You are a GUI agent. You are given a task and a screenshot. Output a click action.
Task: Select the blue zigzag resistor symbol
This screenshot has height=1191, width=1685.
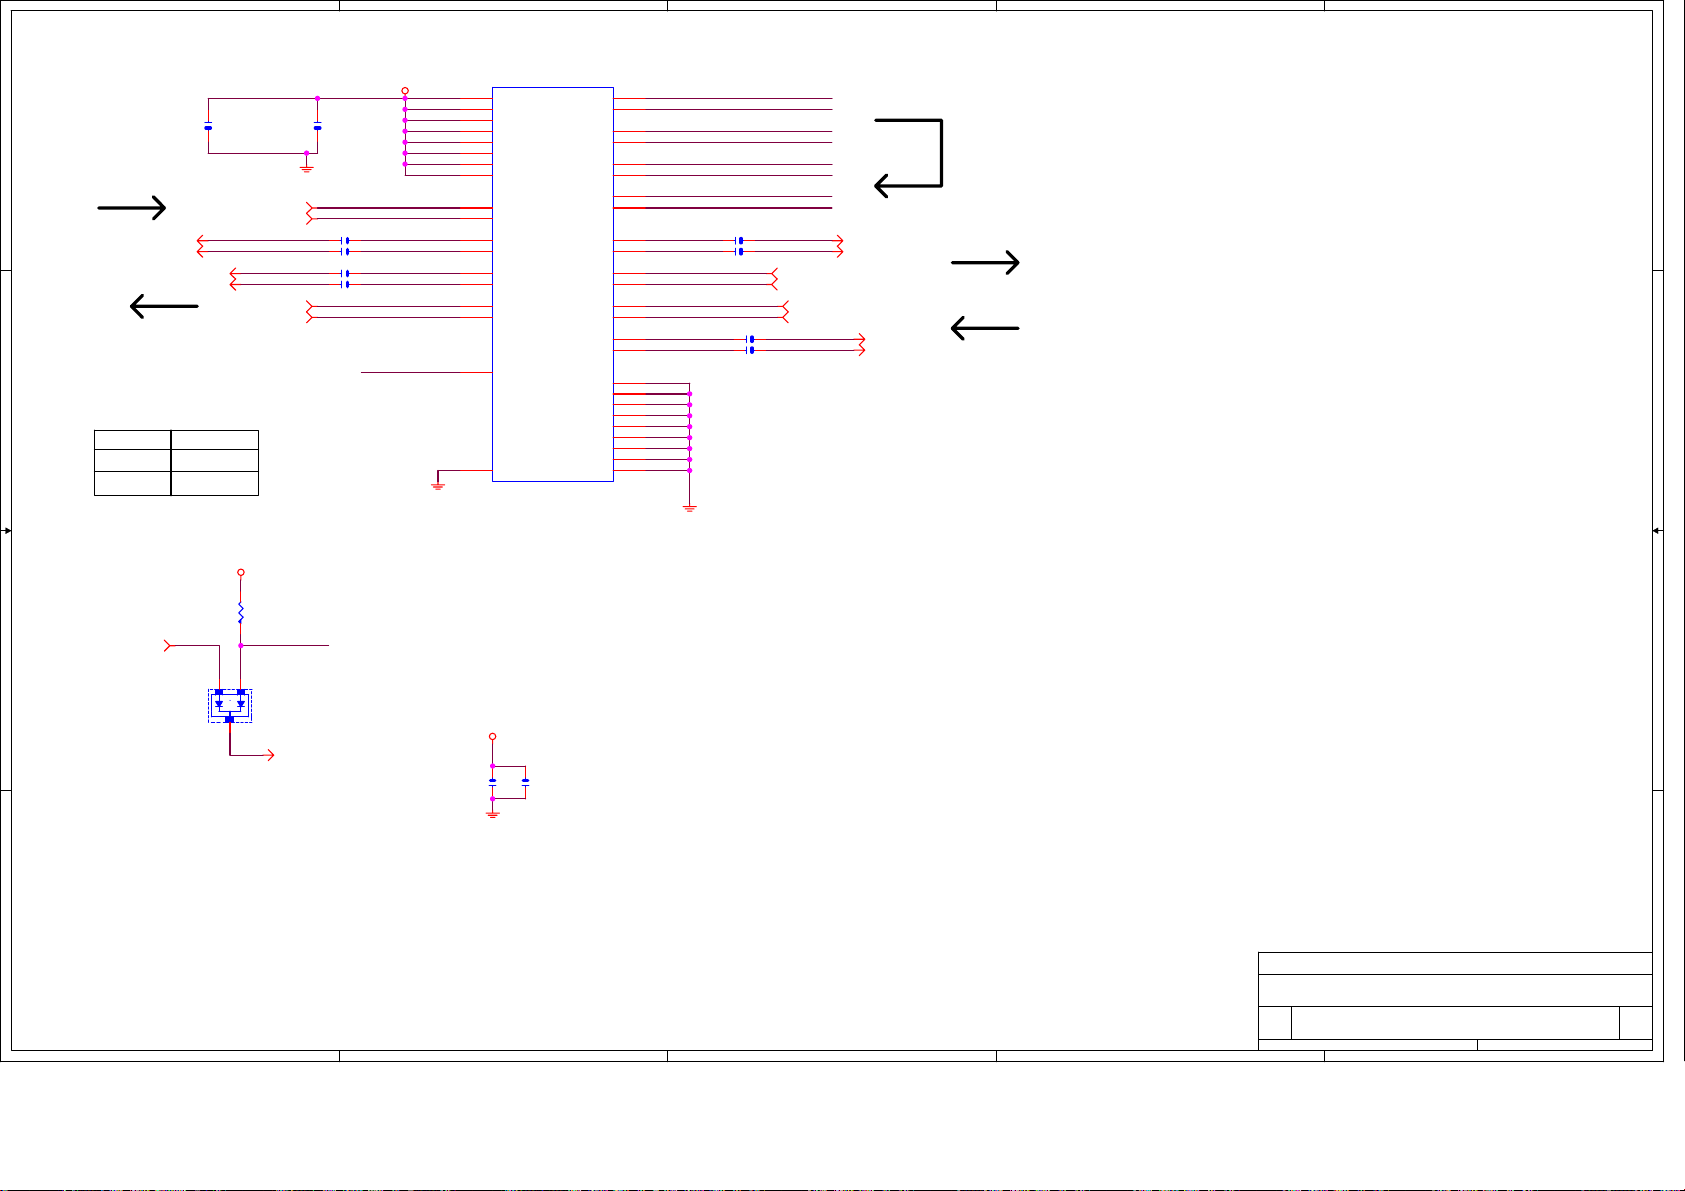coord(241,613)
